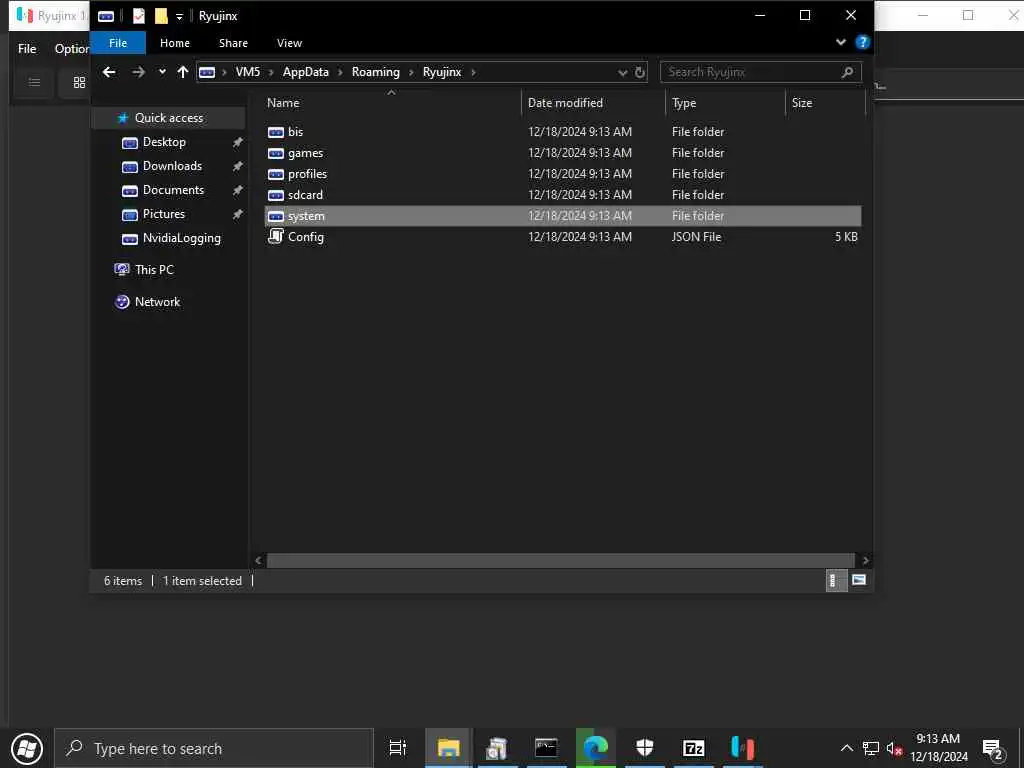The image size is (1024, 768).
Task: Click the Properties quick access toolbar icon
Action: click(x=138, y=16)
